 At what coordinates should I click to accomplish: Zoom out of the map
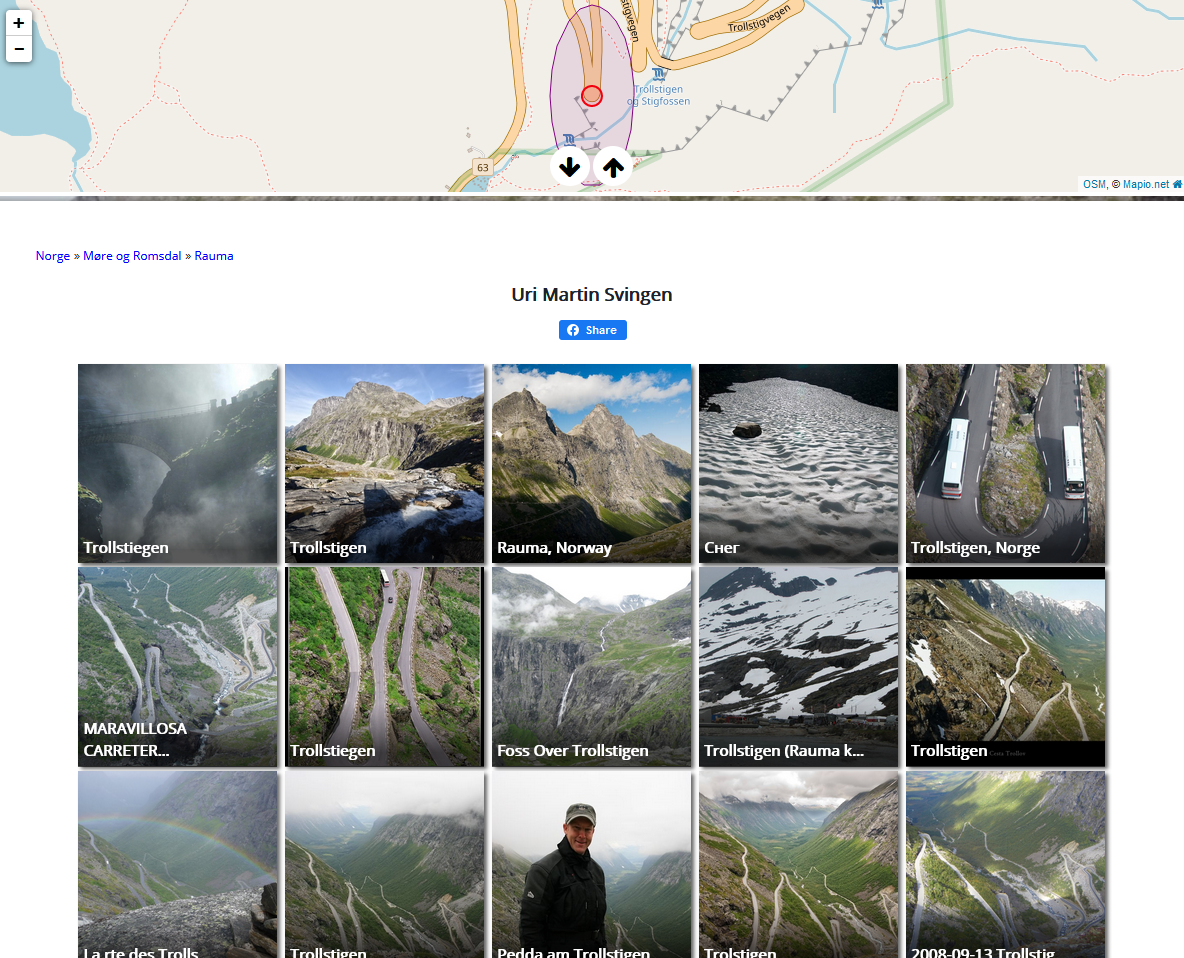(x=19, y=49)
